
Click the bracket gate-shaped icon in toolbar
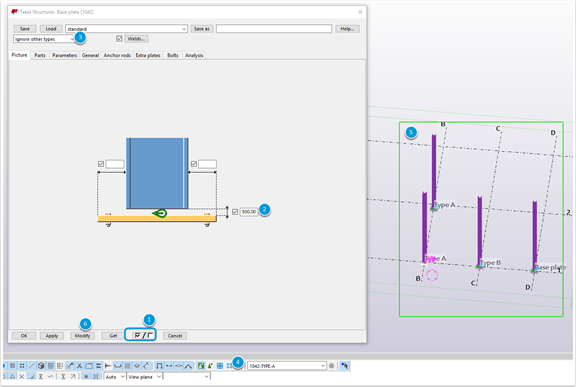coord(159,366)
